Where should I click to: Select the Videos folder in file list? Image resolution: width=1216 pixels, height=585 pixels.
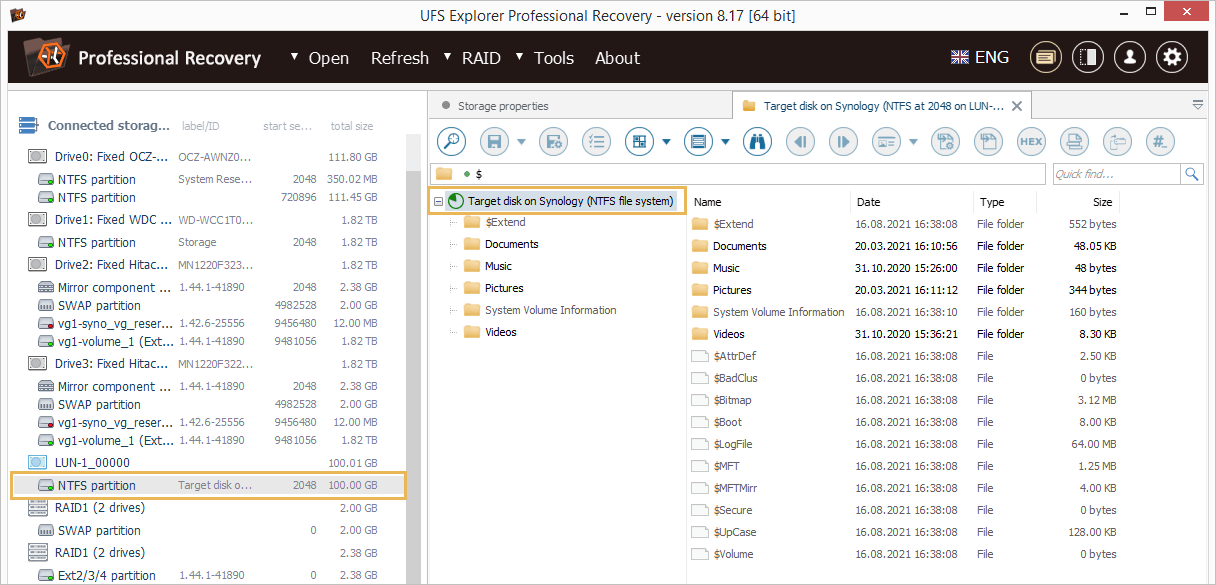[x=904, y=334]
